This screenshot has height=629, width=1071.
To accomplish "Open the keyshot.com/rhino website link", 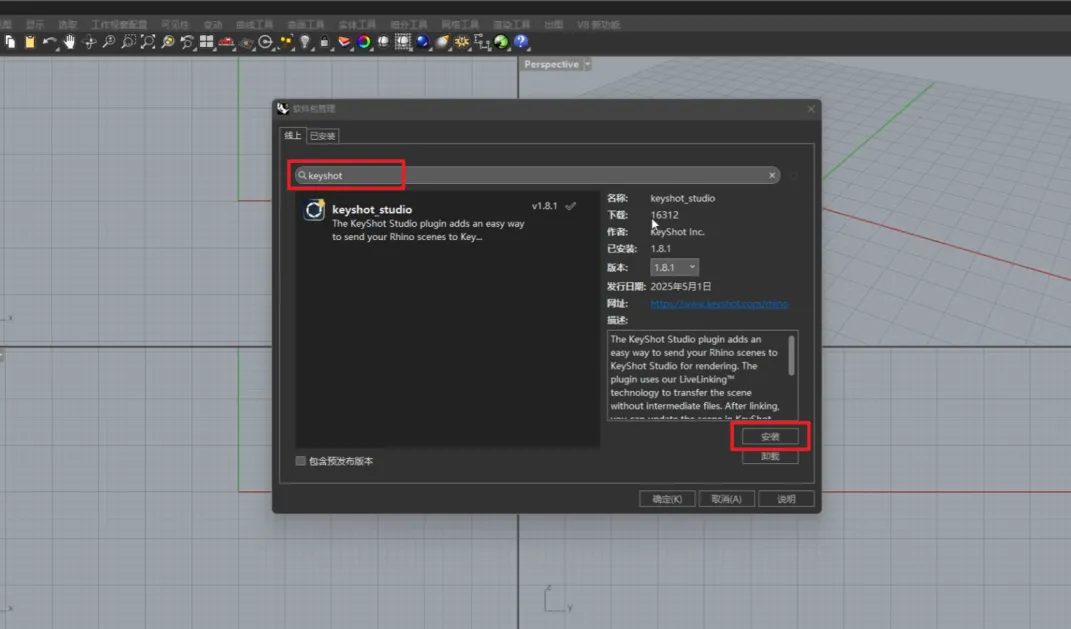I will click(x=719, y=303).
